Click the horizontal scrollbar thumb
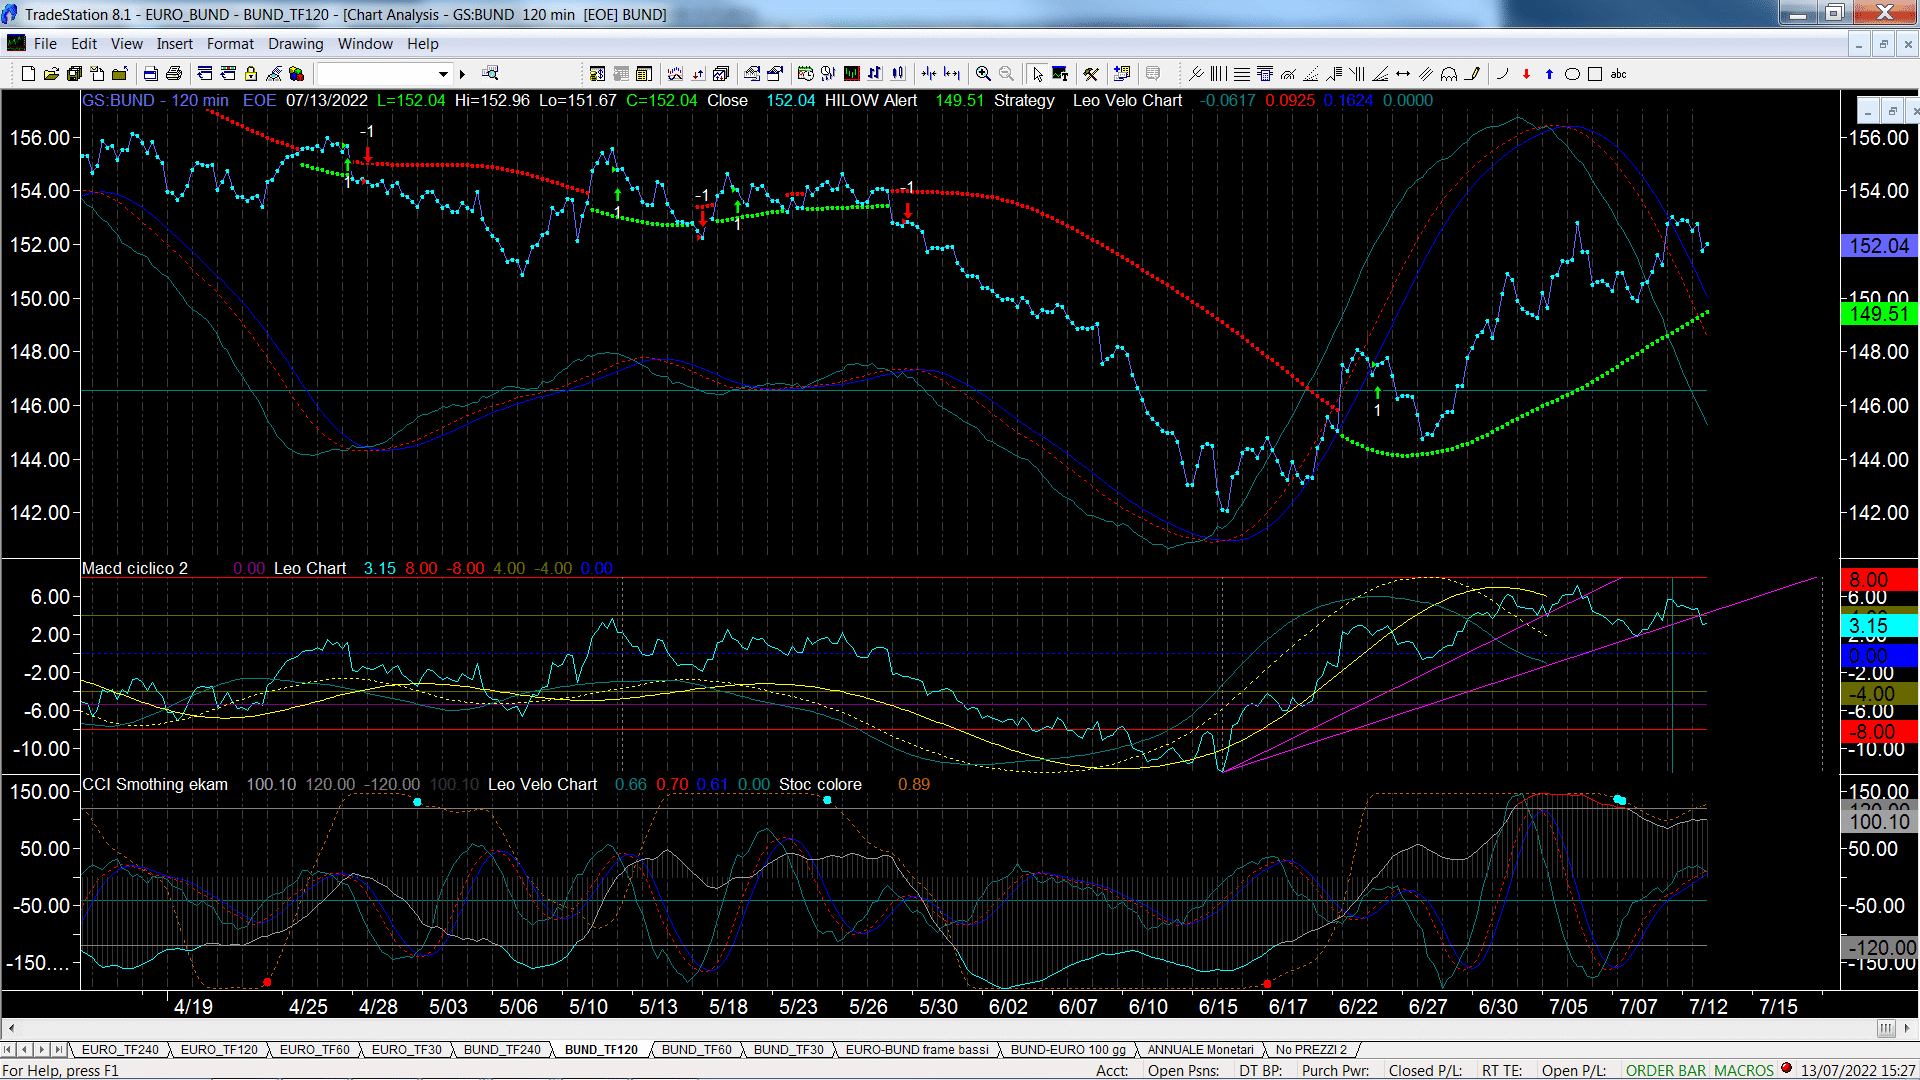The width and height of the screenshot is (1920, 1080). (x=1886, y=1028)
